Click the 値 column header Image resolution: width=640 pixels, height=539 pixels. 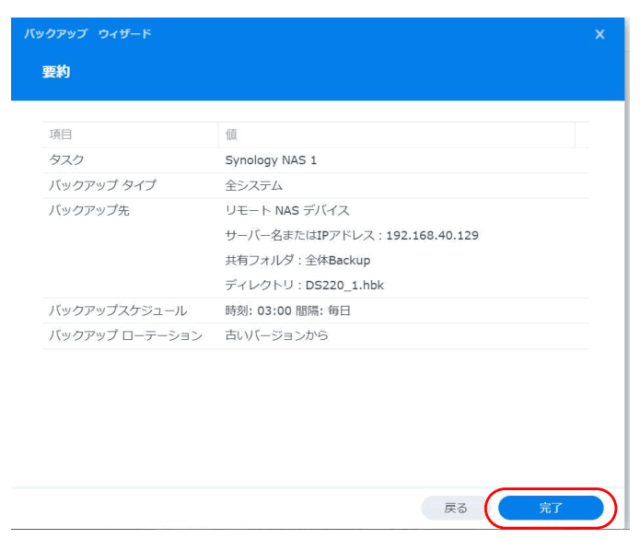tap(231, 135)
